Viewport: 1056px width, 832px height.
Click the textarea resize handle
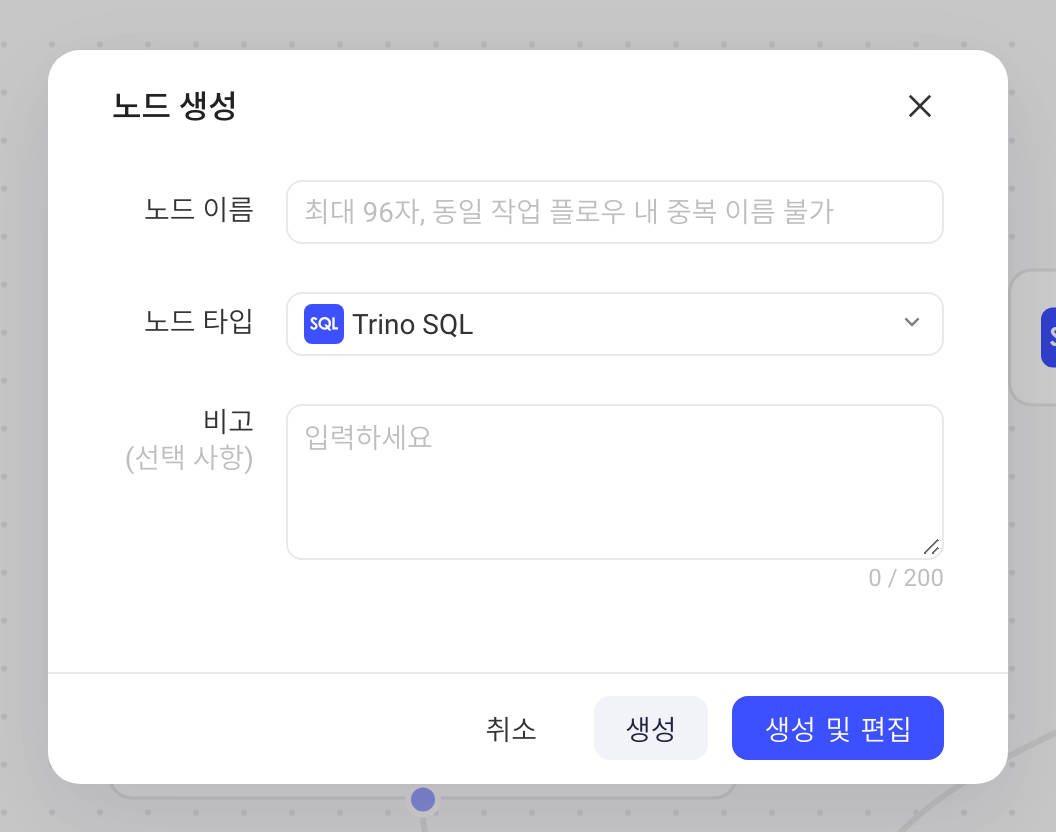[931, 547]
